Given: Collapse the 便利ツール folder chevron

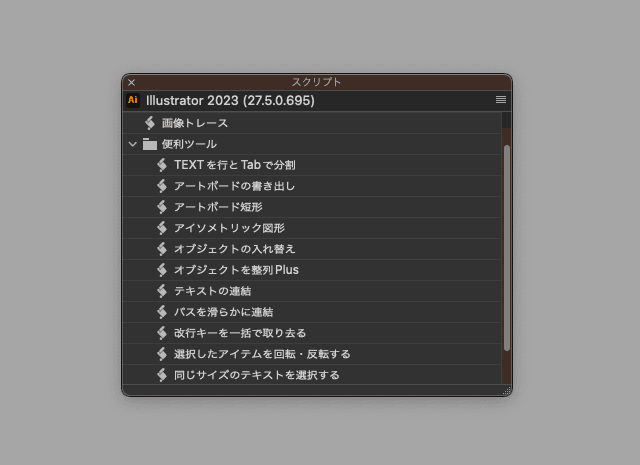Looking at the screenshot, I should pyautogui.click(x=132, y=144).
